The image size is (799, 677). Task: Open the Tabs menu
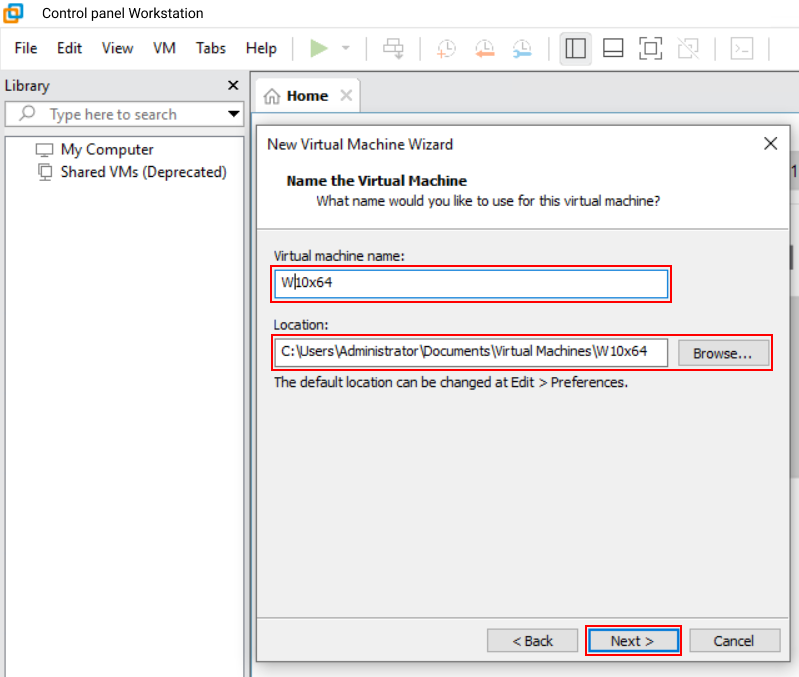[211, 48]
